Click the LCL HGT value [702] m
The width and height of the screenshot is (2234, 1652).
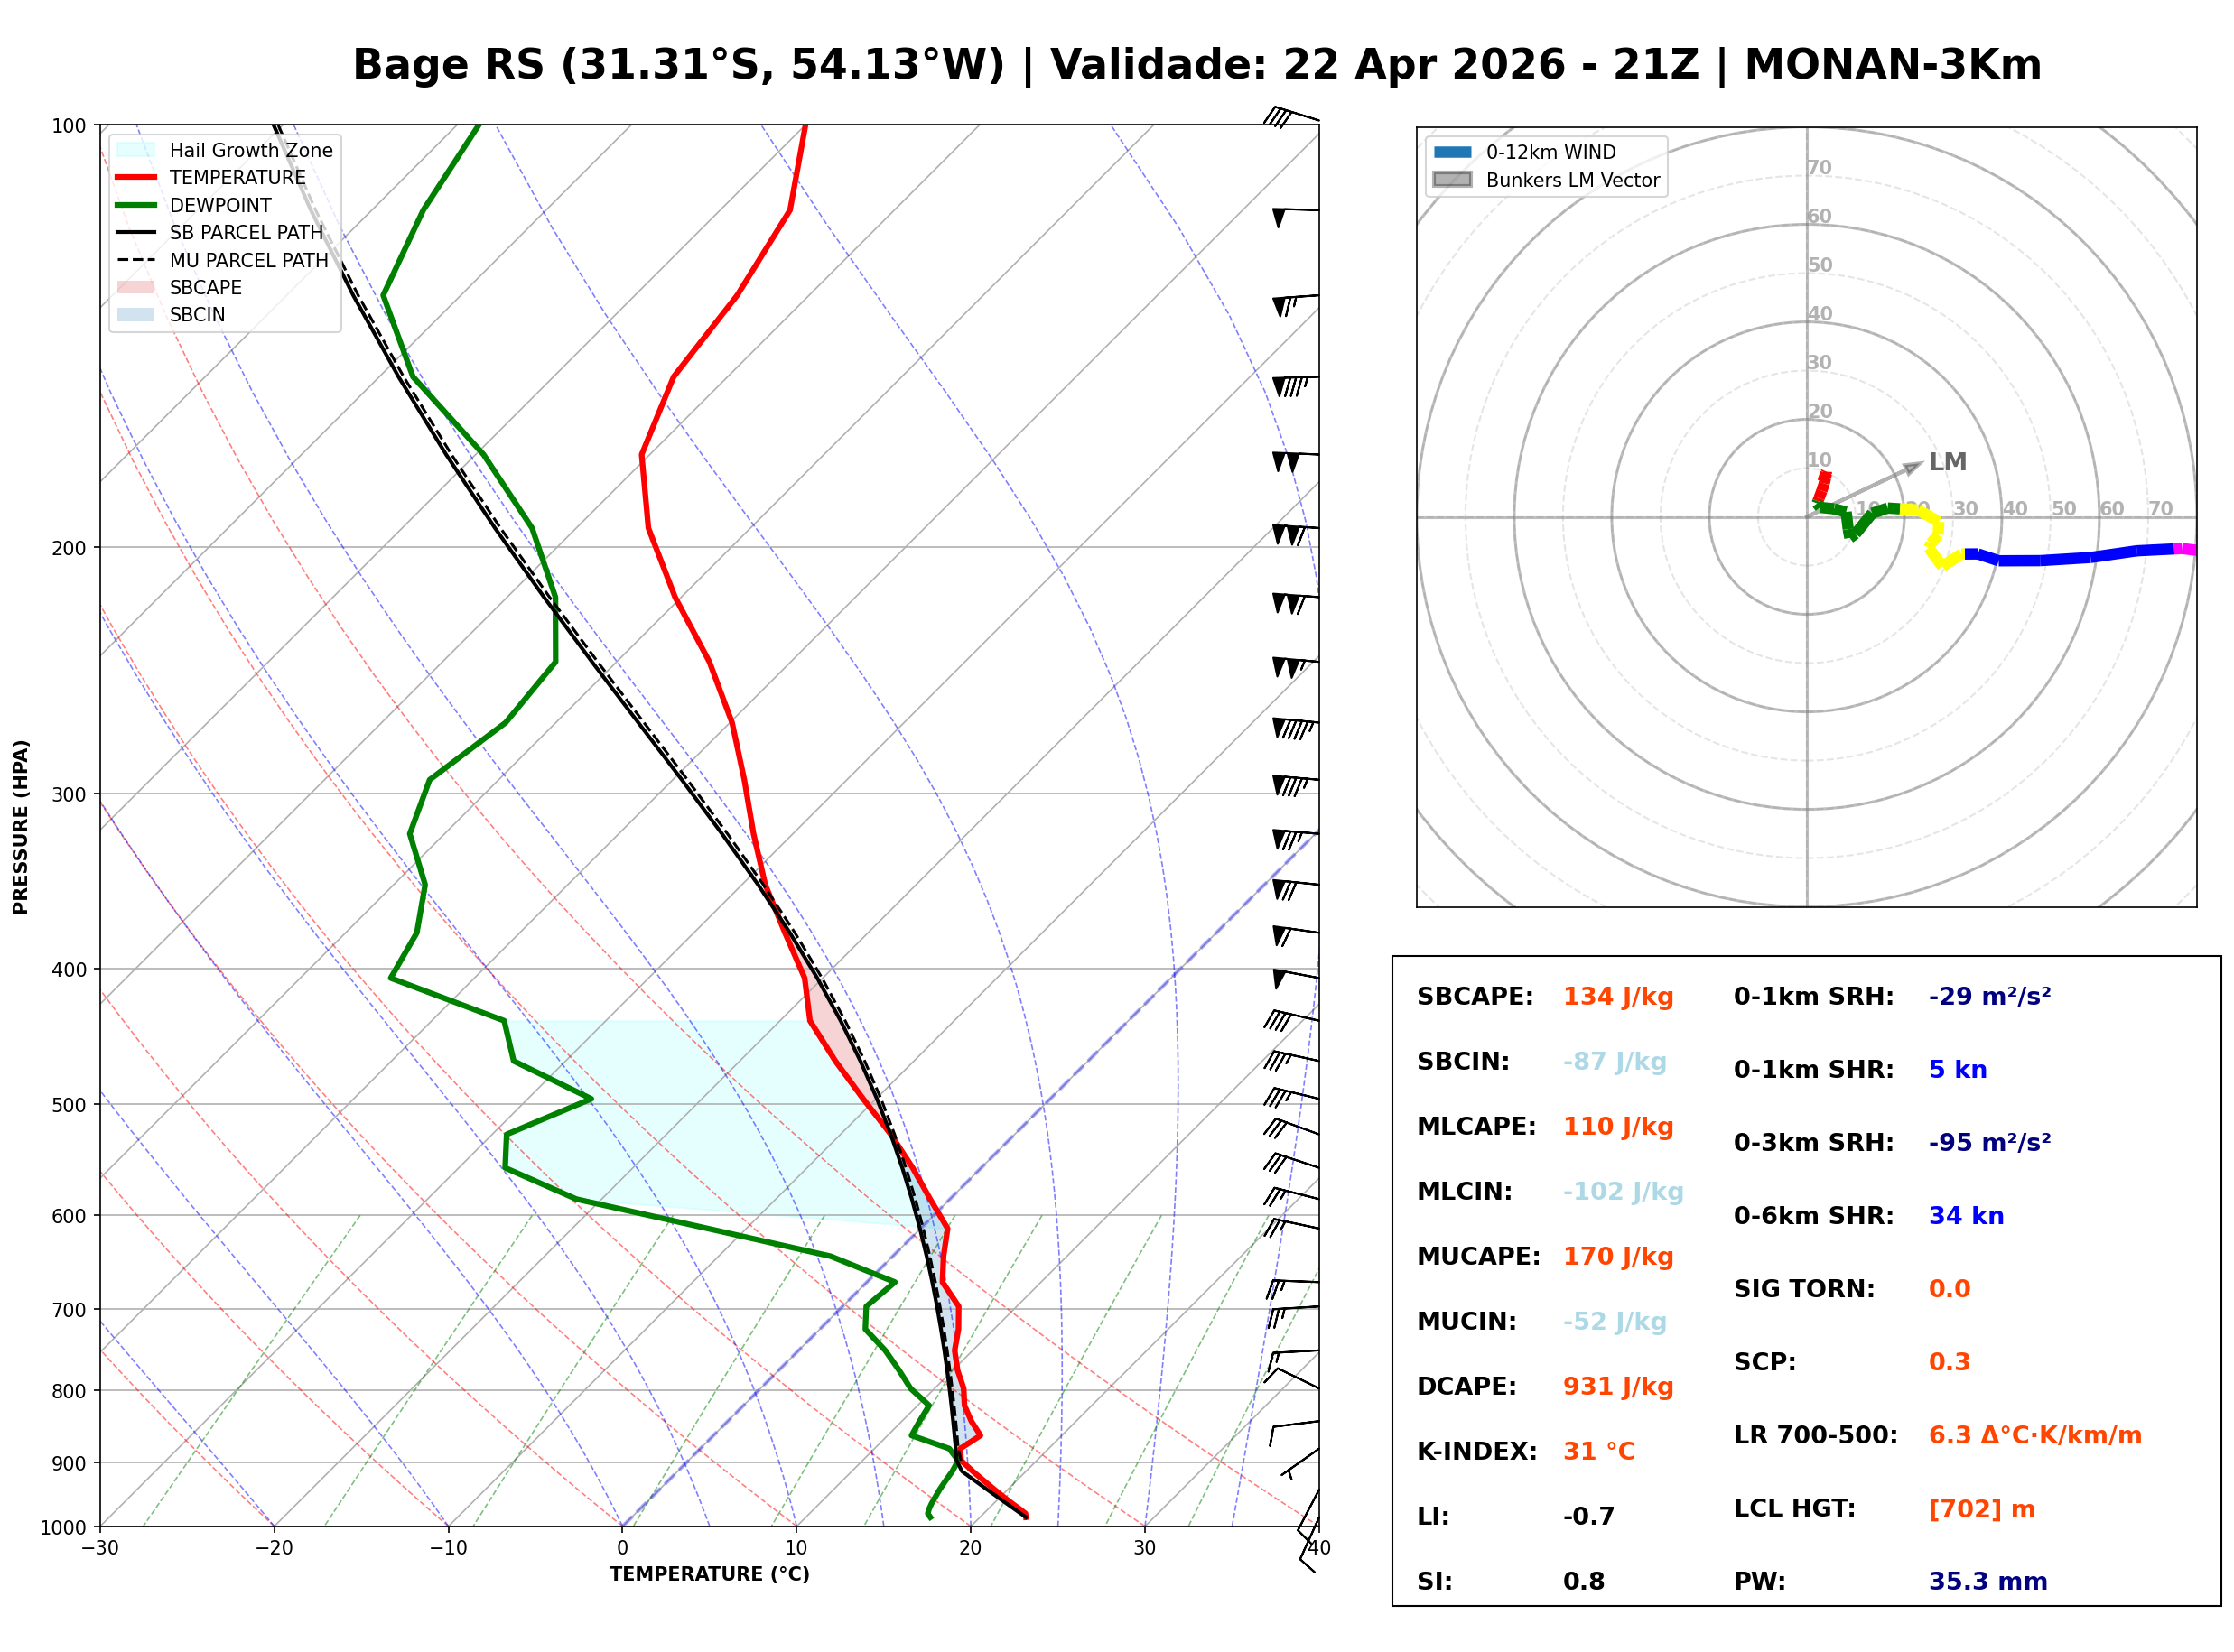click(1983, 1510)
